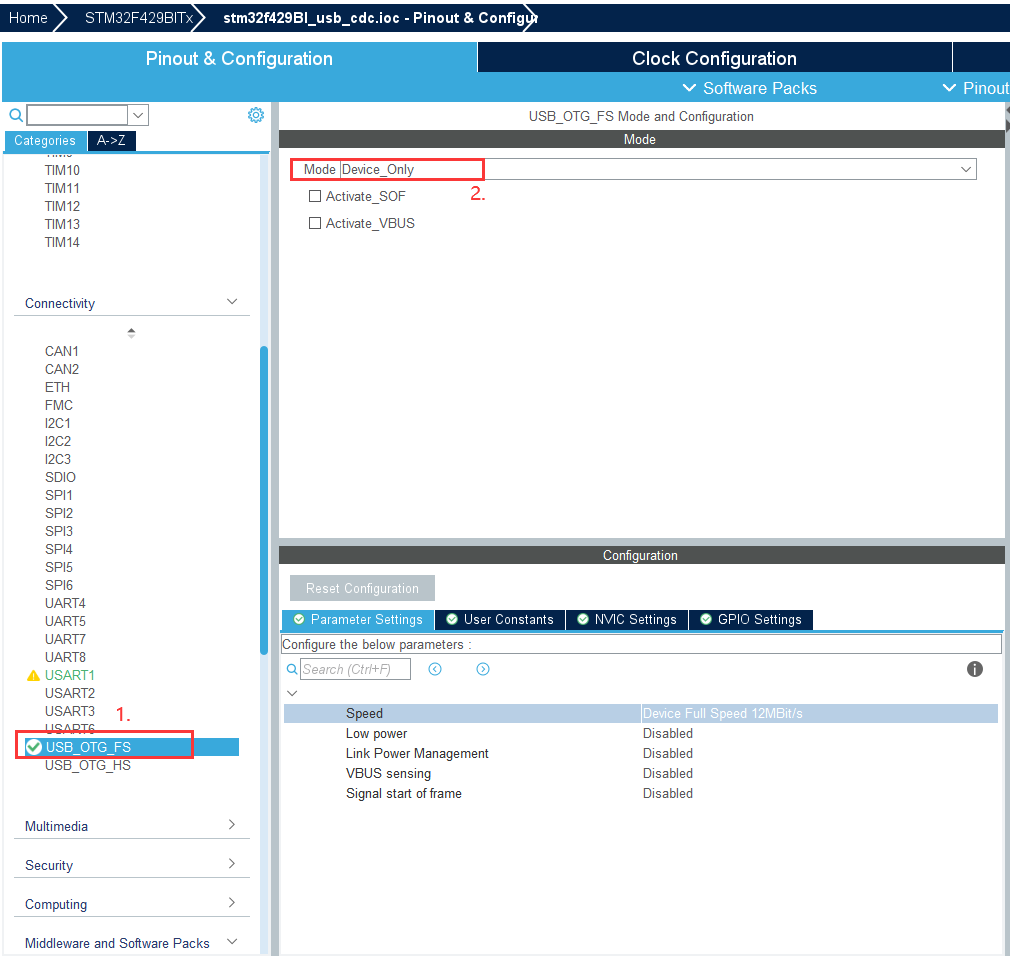Click the sort arrows icon above CAN1
This screenshot has width=1010, height=956.
point(131,333)
